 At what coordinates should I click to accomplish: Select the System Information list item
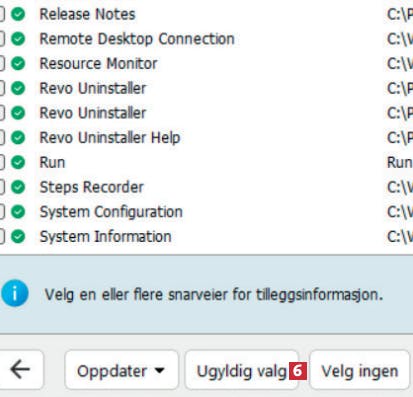coord(105,236)
